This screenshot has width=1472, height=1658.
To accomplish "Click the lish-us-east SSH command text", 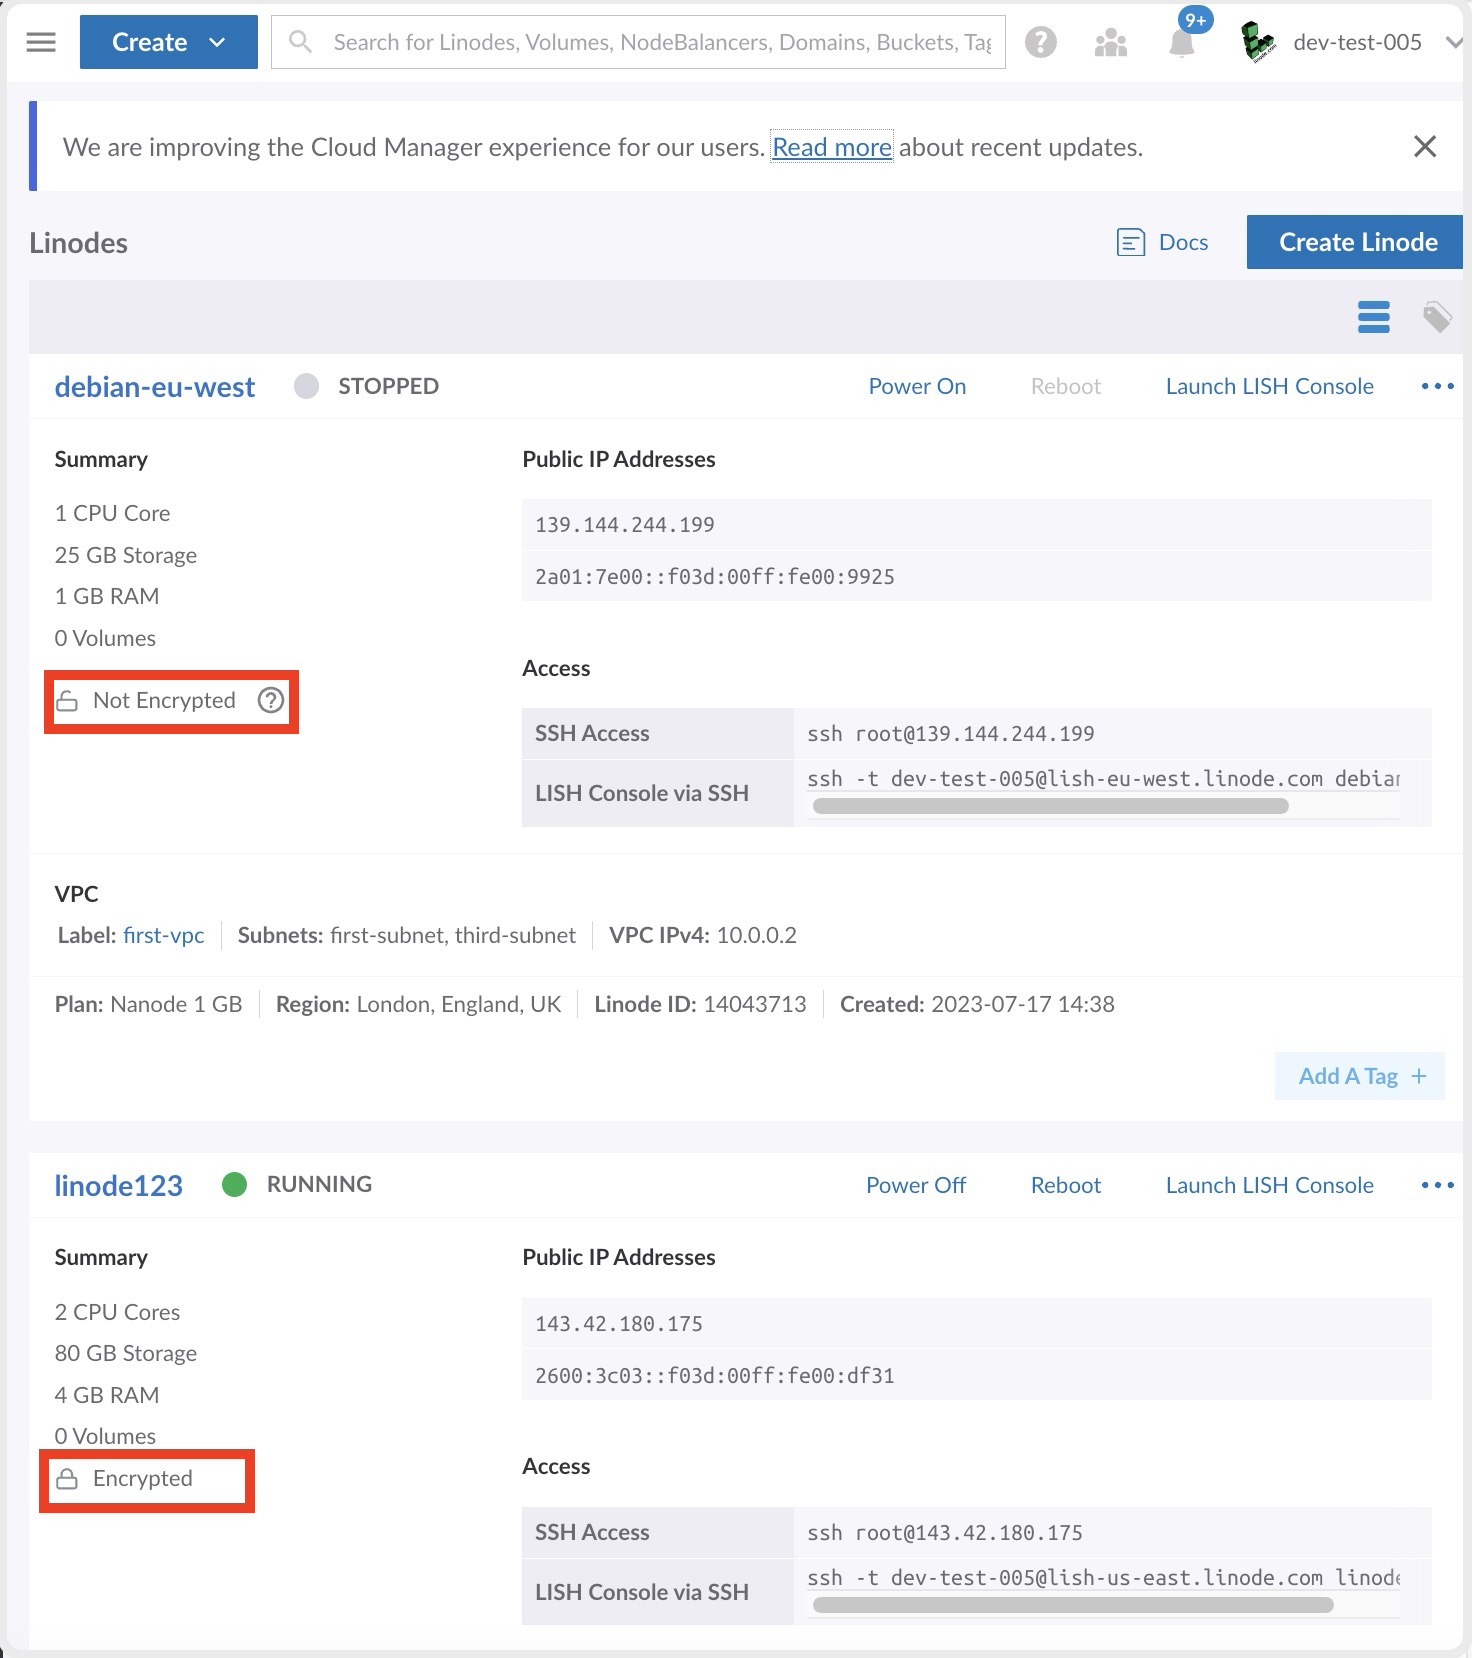I will click(x=1103, y=1578).
